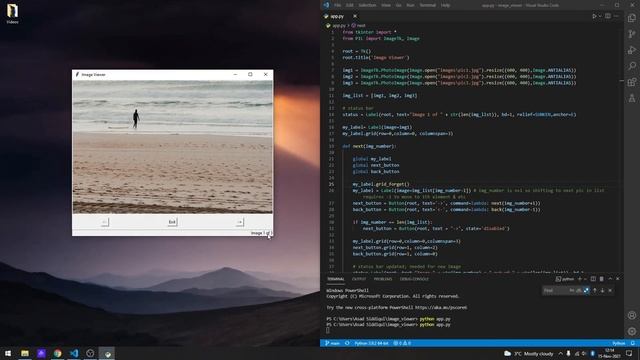This screenshot has height=360, width=640.
Task: Open the run button dropdown arrow
Action: pyautogui.click(x=600, y=16)
